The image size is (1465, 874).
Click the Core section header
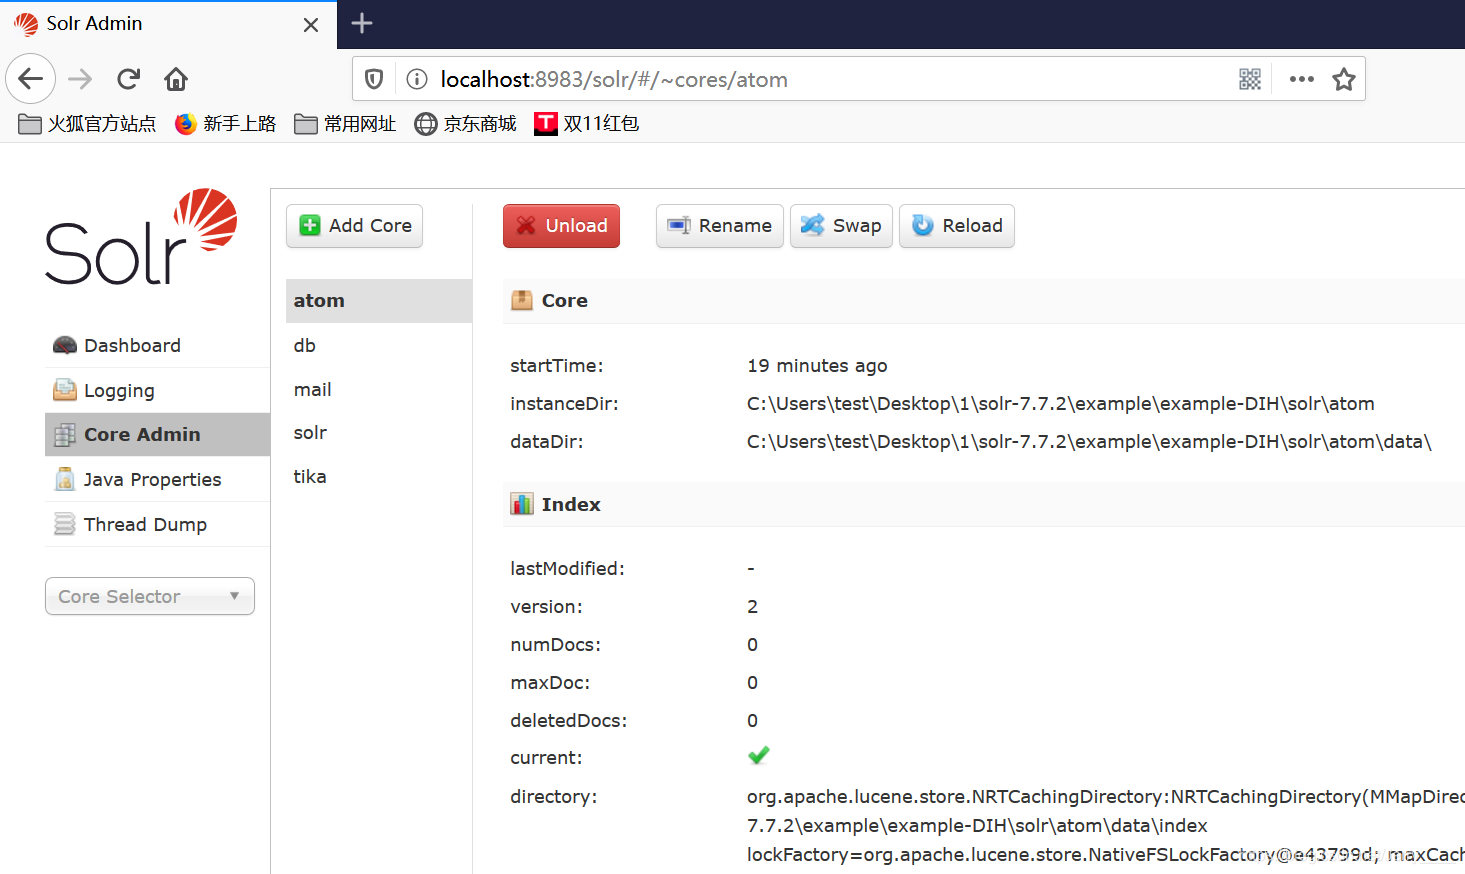coord(984,301)
